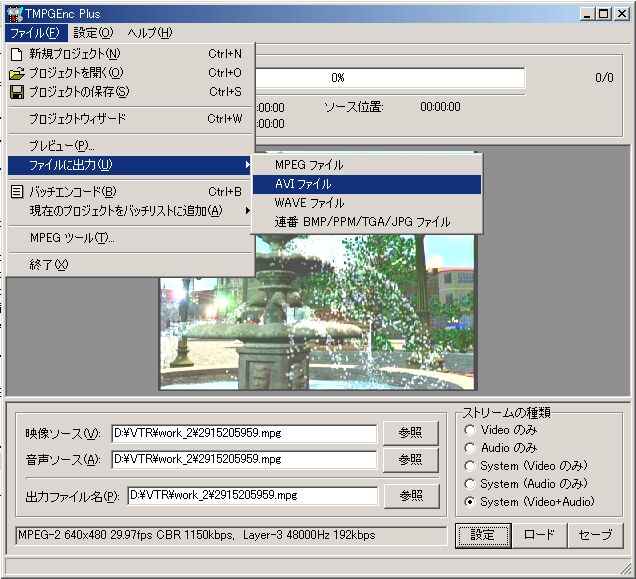Open the ファイル(F) menu

pos(35,33)
